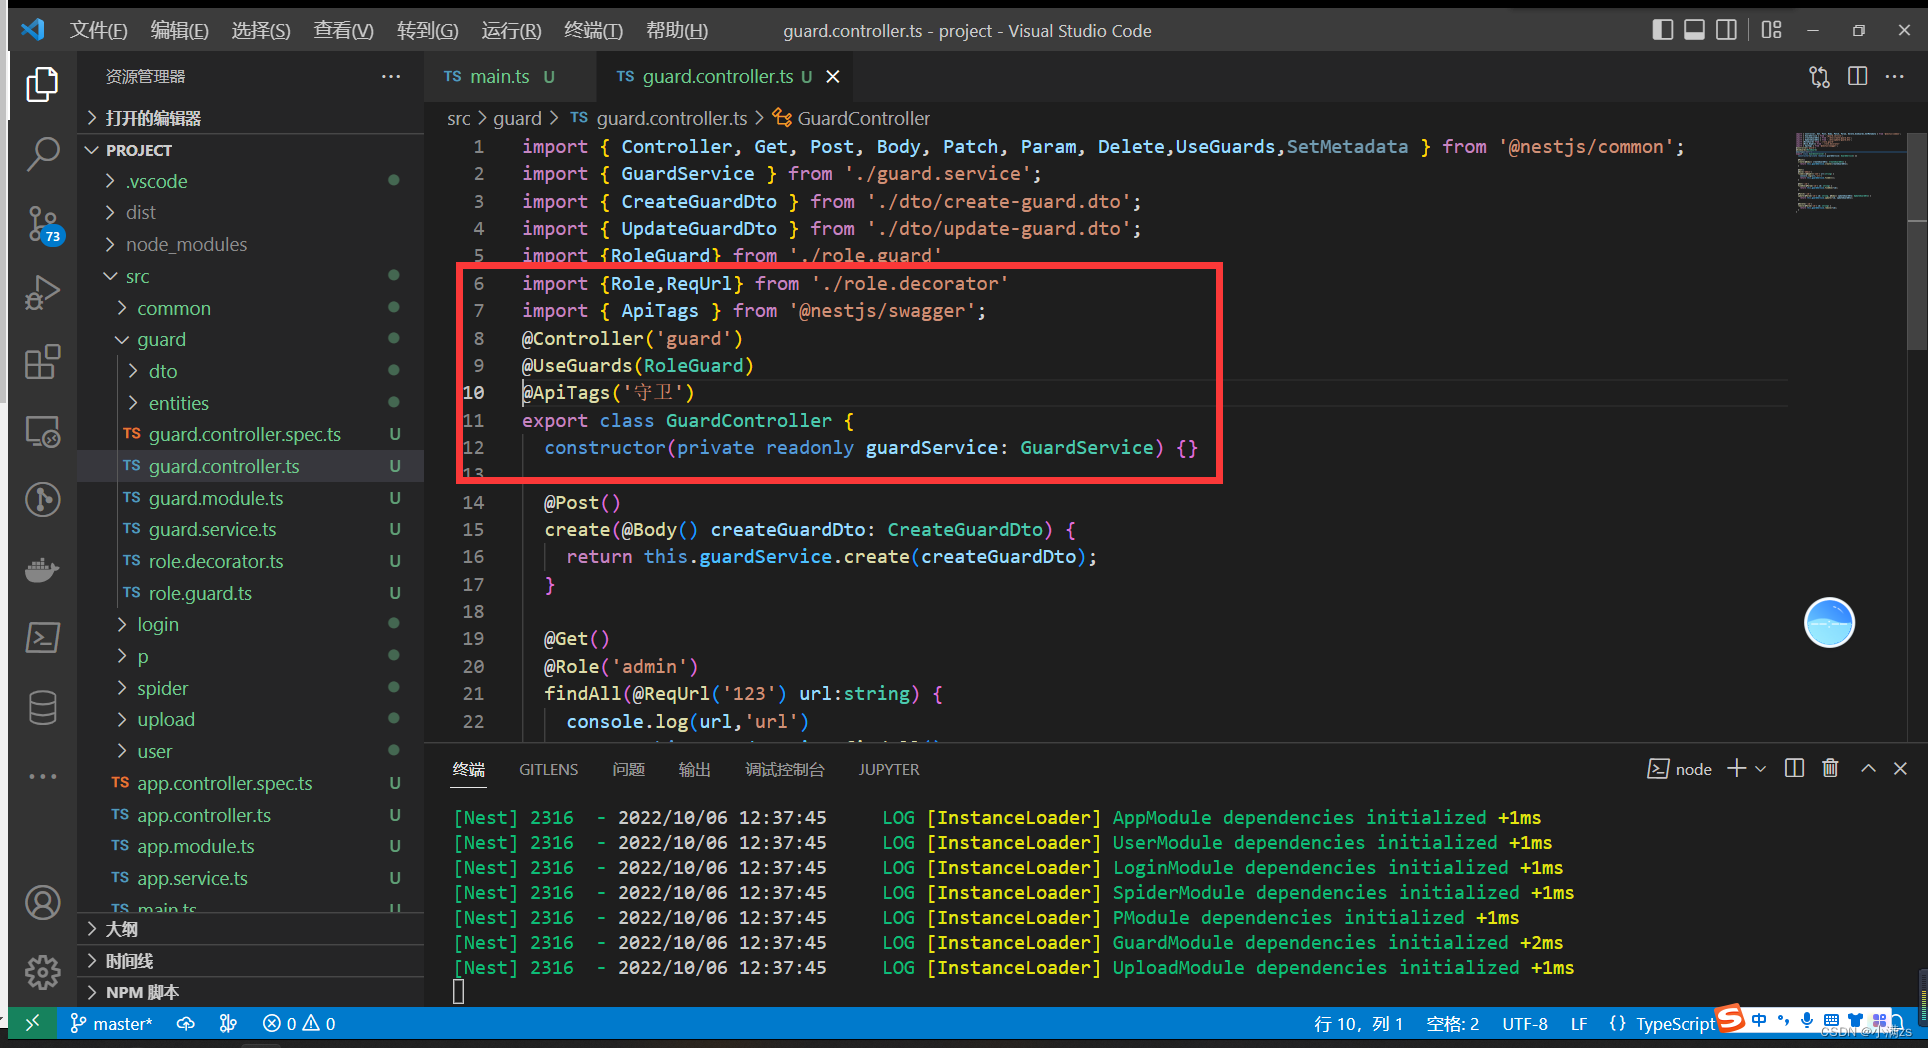Change LF end of line sequence

1579,1023
